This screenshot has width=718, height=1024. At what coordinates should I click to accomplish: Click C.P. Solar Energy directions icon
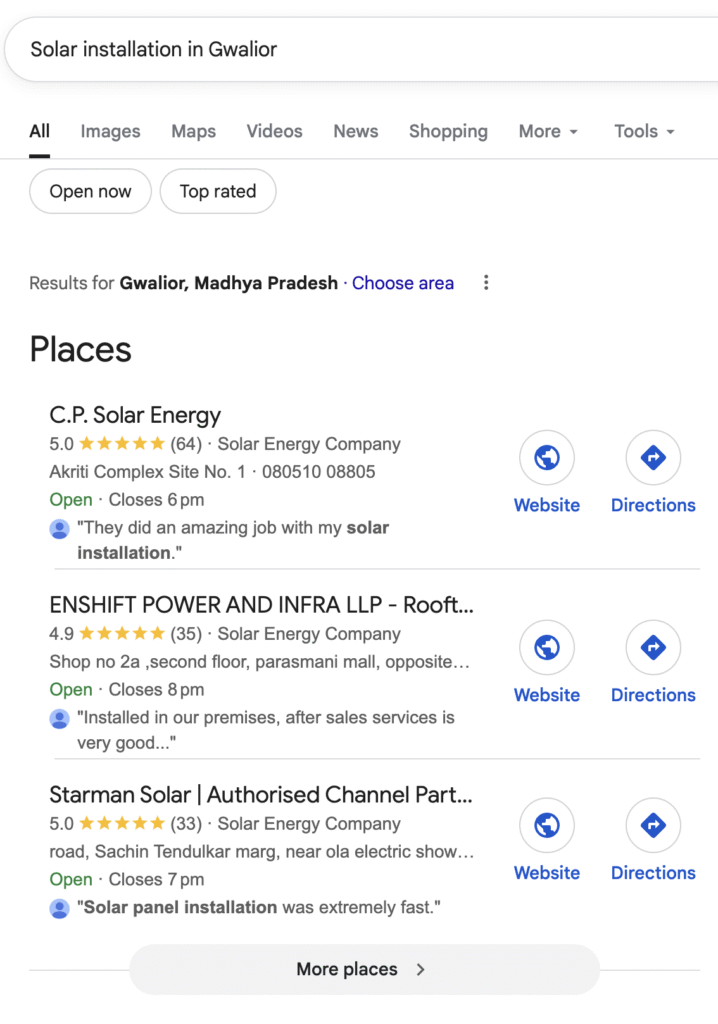point(653,458)
